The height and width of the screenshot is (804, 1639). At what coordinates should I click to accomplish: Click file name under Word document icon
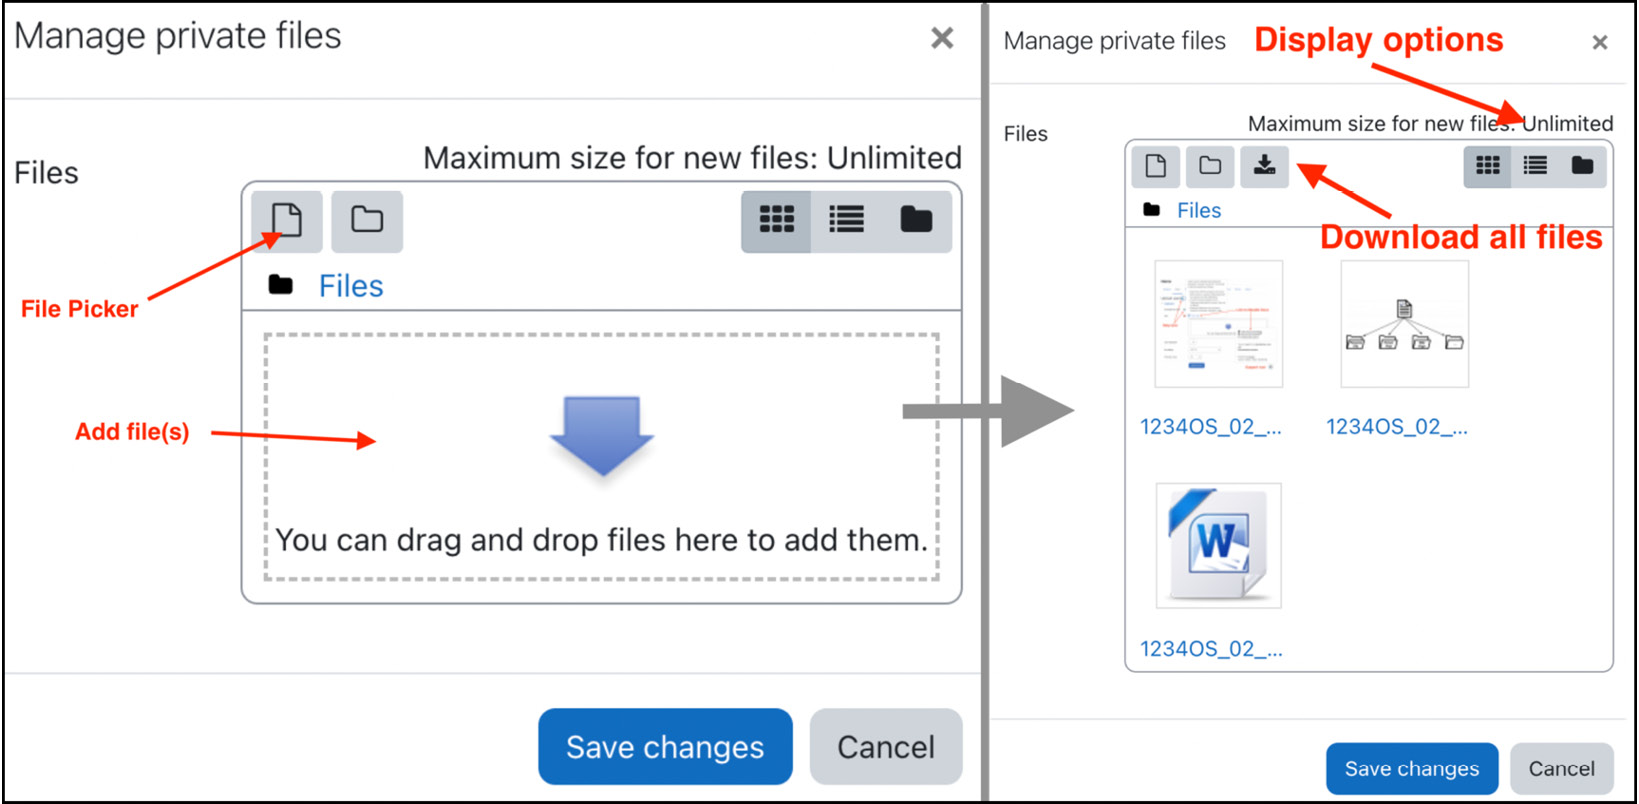[x=1210, y=649]
